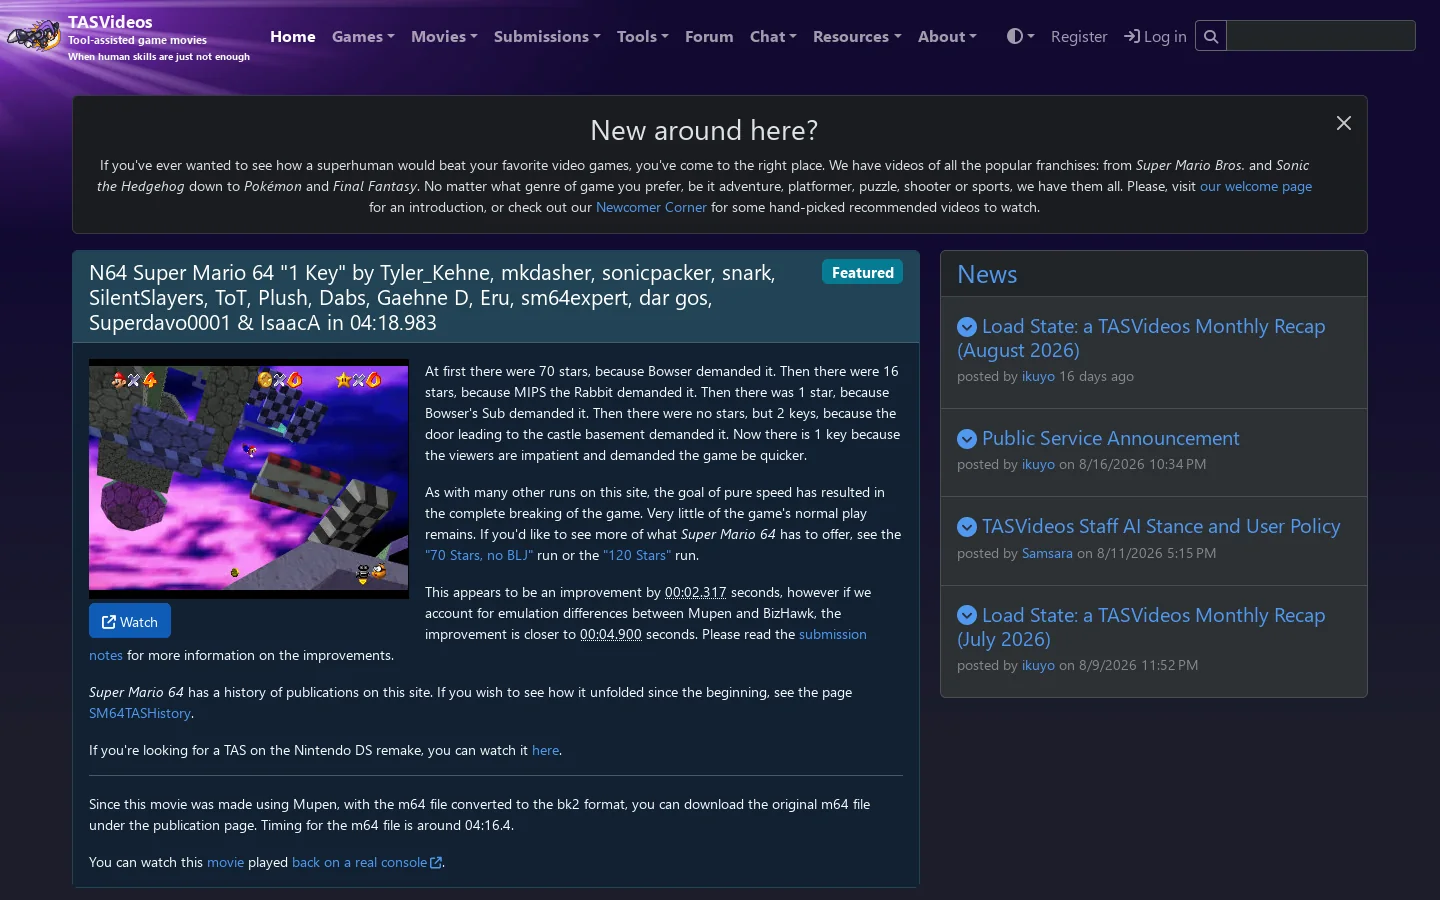Focus the site search text box
The height and width of the screenshot is (900, 1440).
1321,36
